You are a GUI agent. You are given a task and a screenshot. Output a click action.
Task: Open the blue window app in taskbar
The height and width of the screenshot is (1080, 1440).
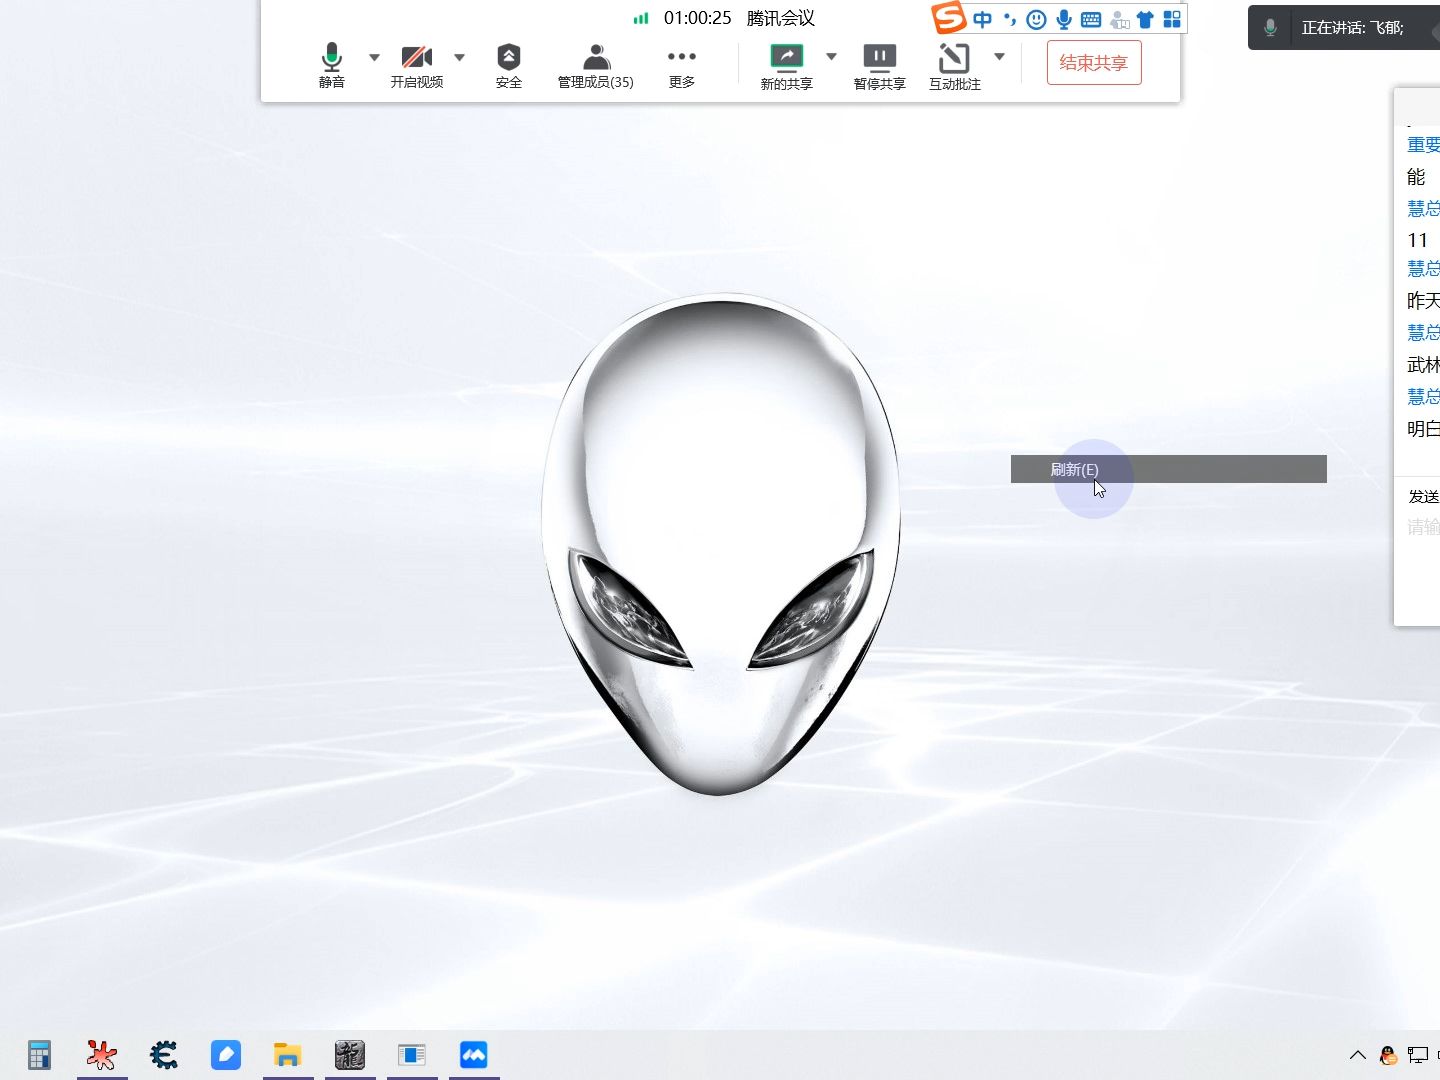click(412, 1055)
